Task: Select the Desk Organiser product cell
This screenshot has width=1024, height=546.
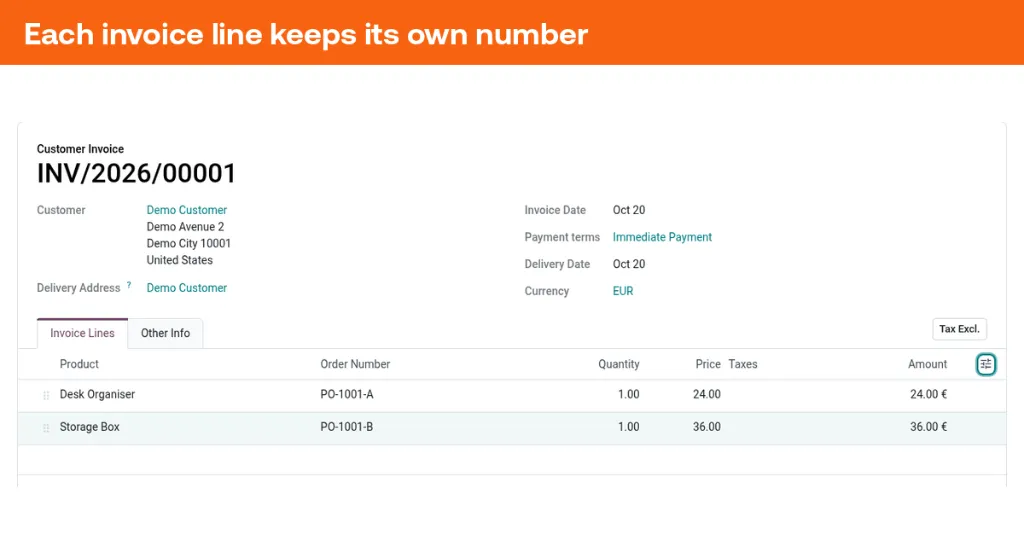Action: tap(97, 394)
